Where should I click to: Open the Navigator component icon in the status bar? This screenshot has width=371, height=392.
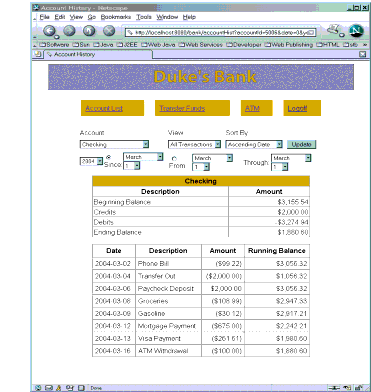coord(38,388)
